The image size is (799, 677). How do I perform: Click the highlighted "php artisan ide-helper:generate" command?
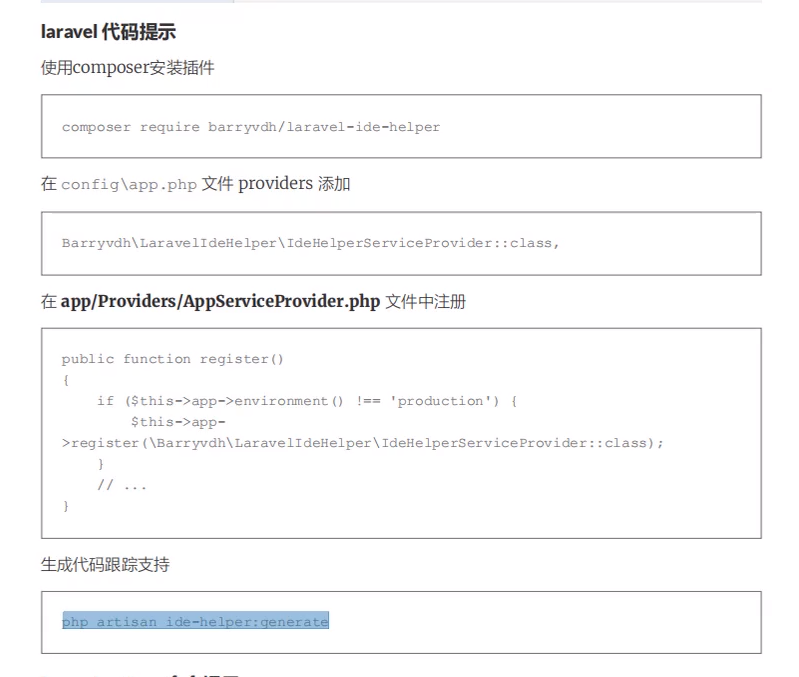pos(195,622)
